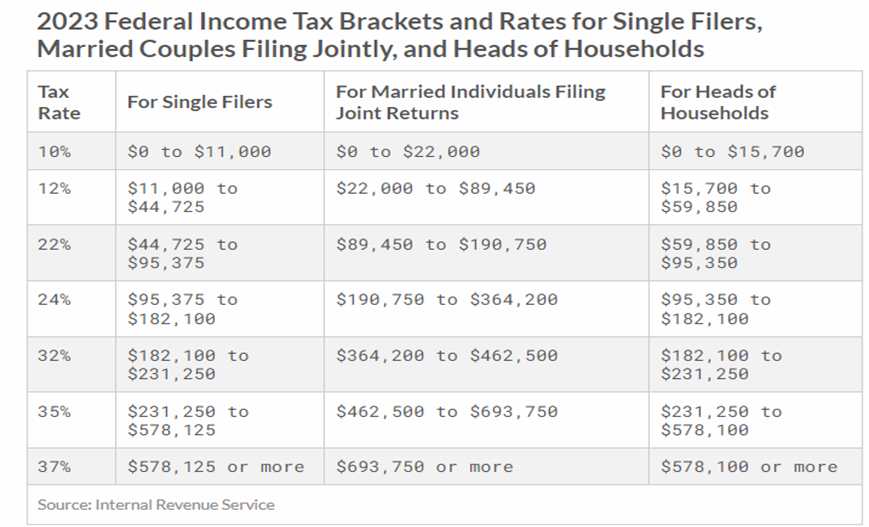Click the "$0 to $22,000" cell
Image resolution: width=869 pixels, height=527 pixels.
point(408,152)
